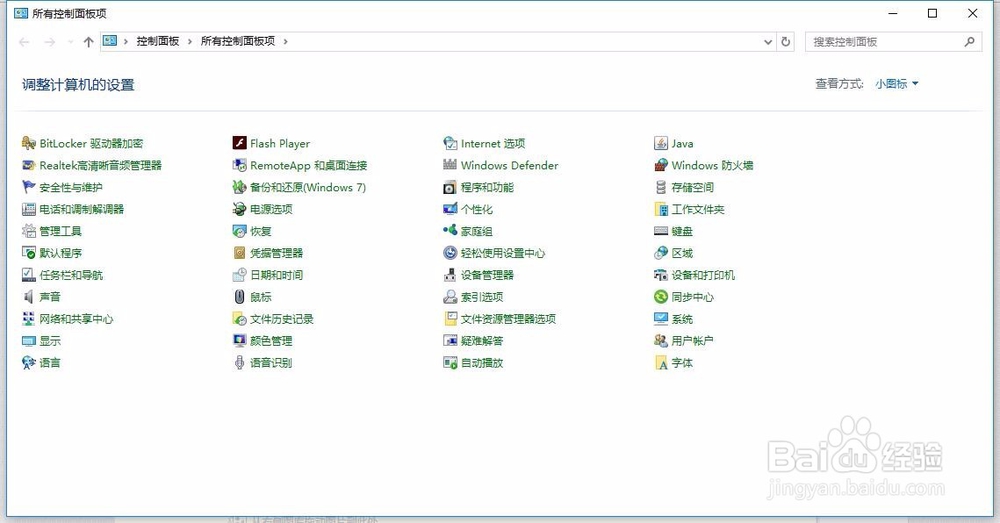Click the 颜色管理 icon

click(239, 341)
